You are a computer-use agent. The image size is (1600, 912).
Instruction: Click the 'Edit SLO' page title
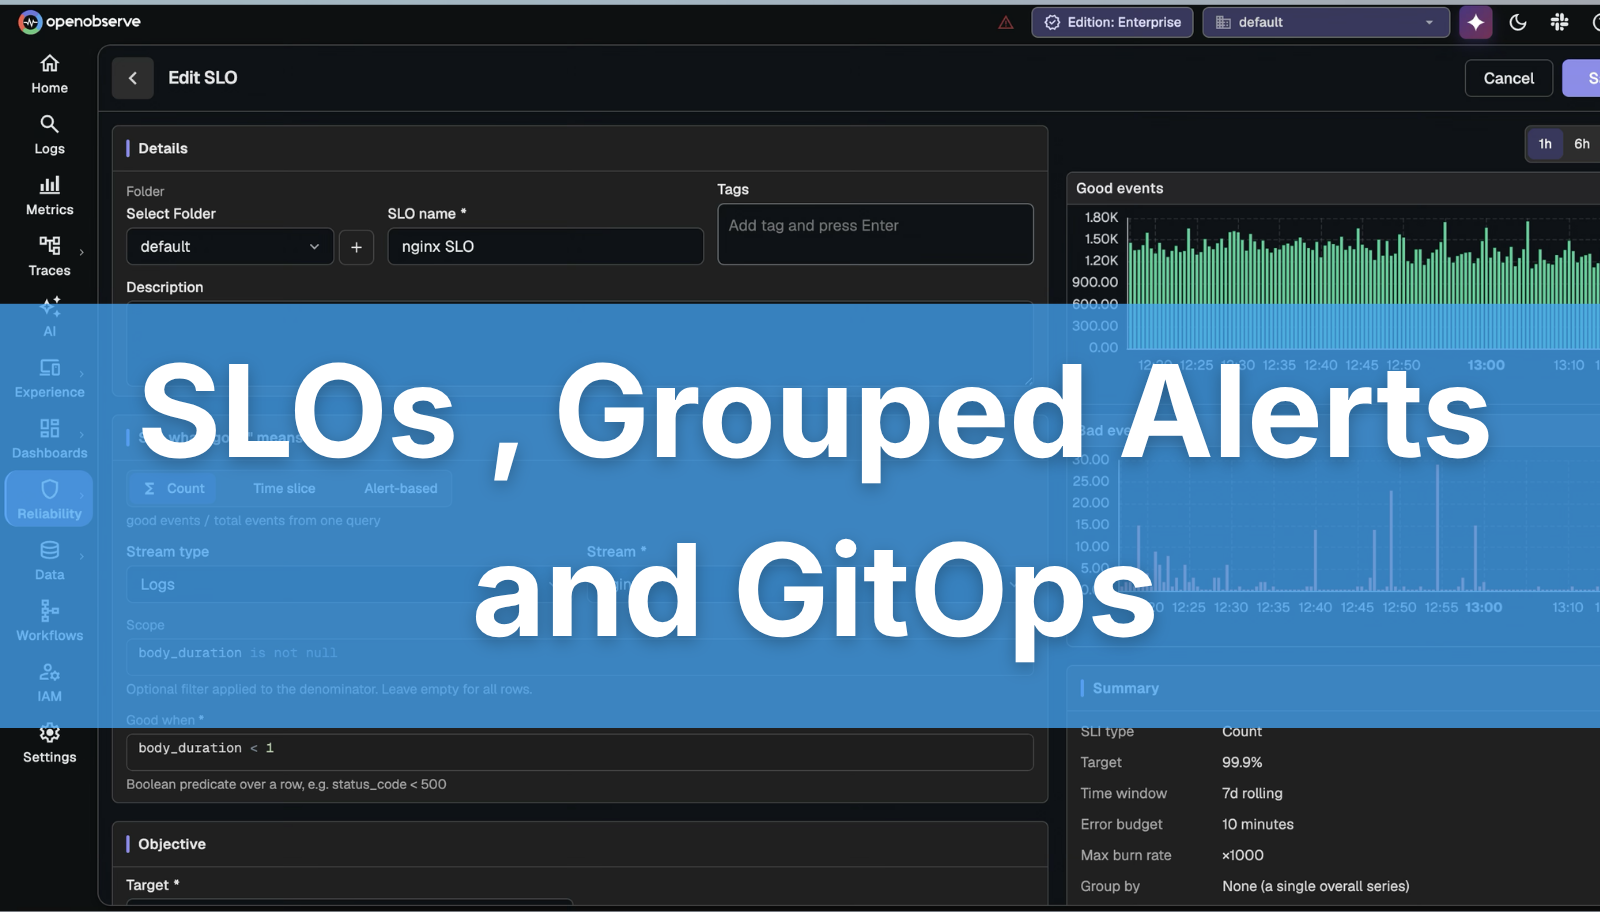tap(203, 78)
